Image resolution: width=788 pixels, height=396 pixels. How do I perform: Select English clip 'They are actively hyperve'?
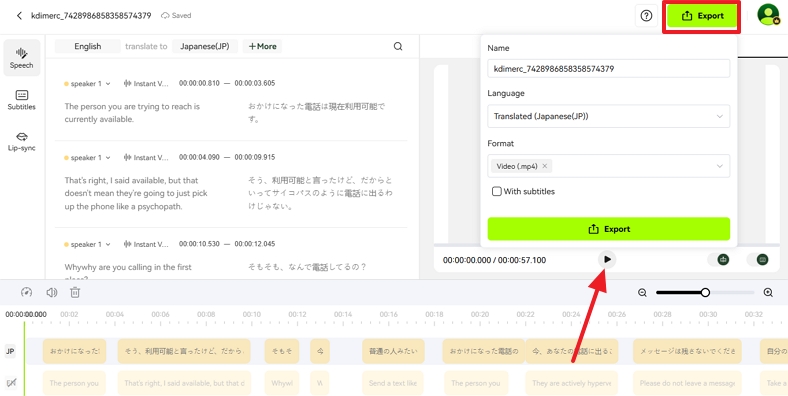pyautogui.click(x=571, y=383)
